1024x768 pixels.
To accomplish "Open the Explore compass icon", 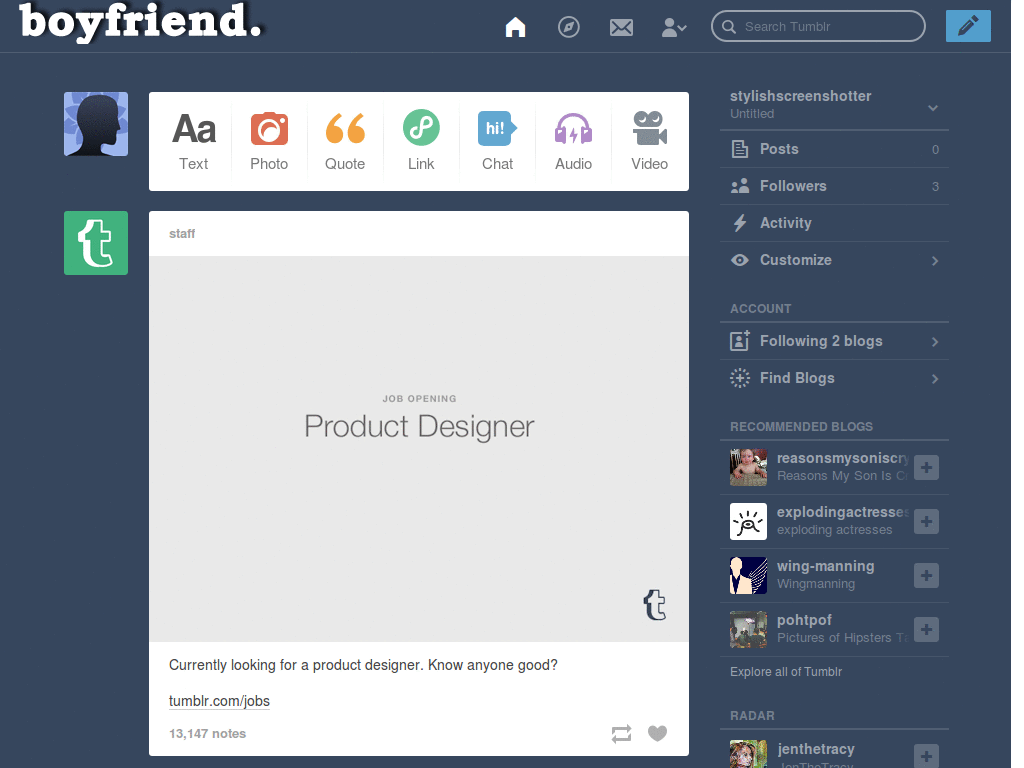I will coord(569,27).
